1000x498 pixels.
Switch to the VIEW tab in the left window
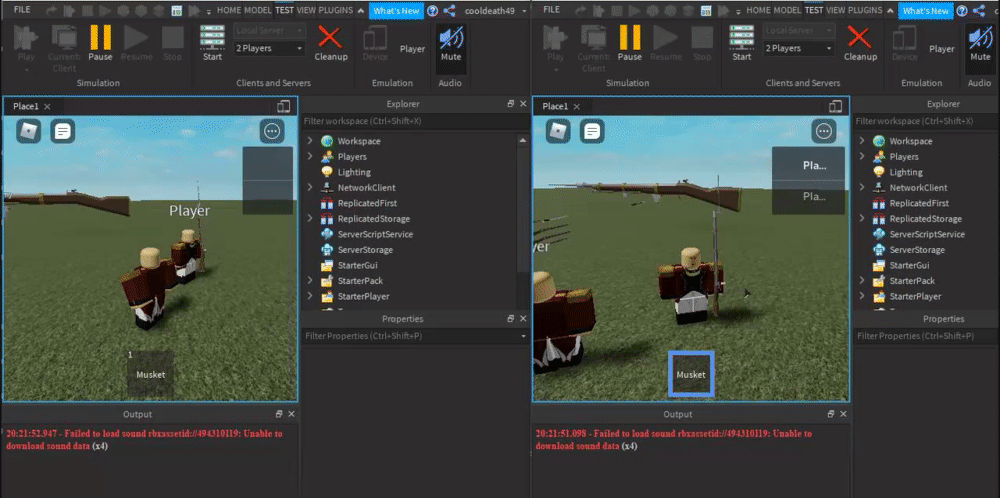pos(306,10)
